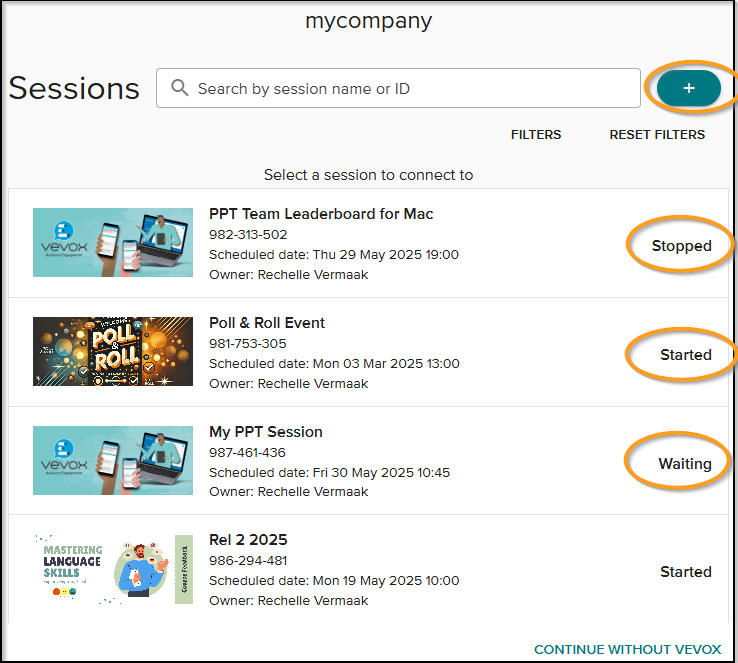
Task: Click the Waiting status label
Action: 685,464
